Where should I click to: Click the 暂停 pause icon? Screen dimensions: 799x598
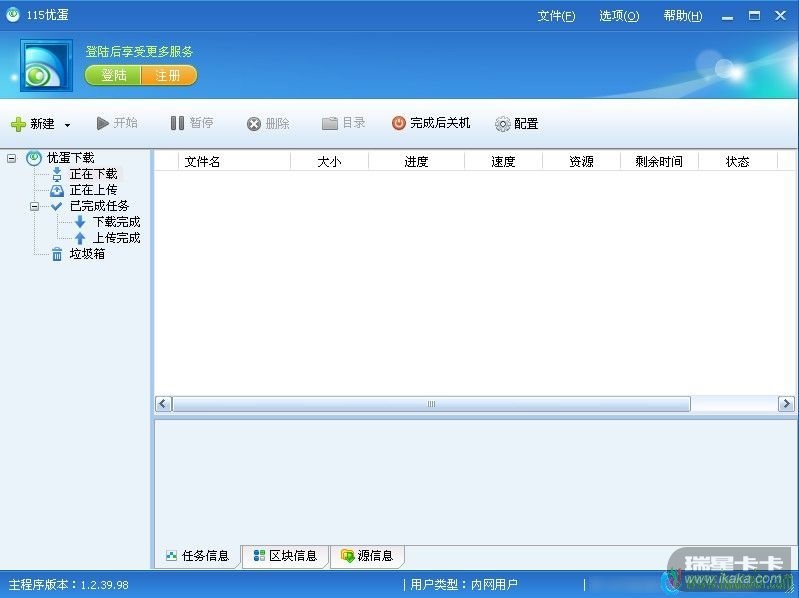(x=177, y=123)
